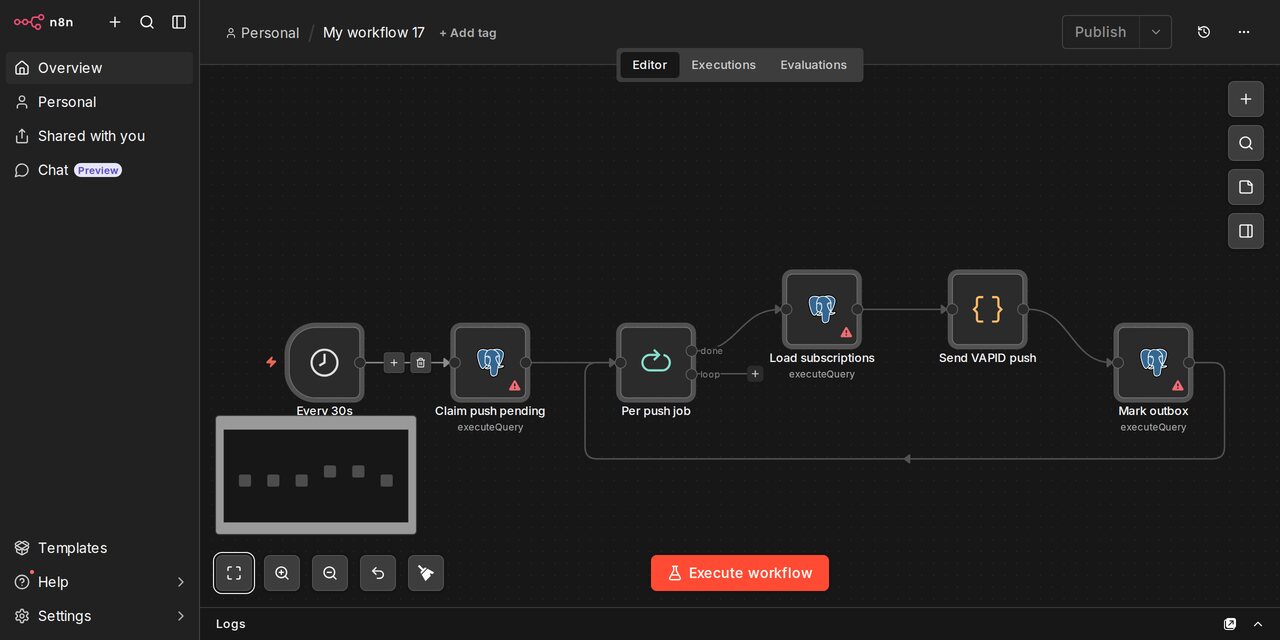1280x640 pixels.
Task: Zoom in on the workflow canvas
Action: [282, 573]
